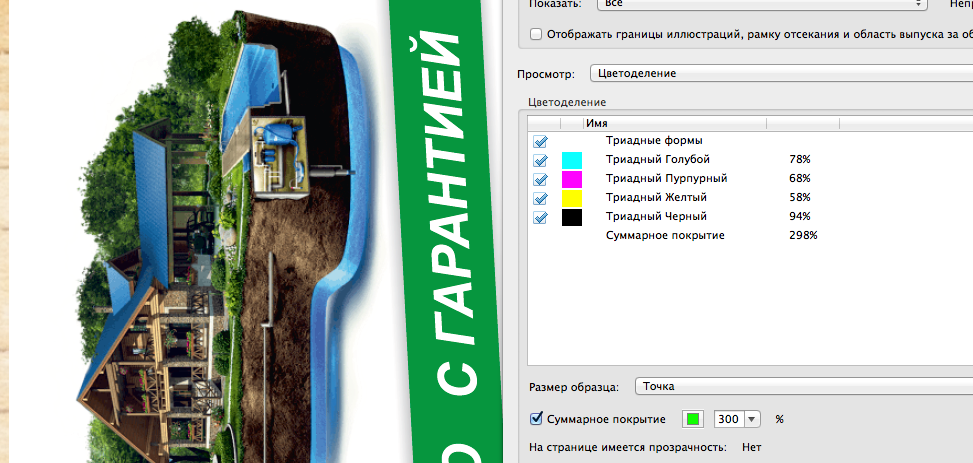Viewport: 973px width, 463px height.
Task: Click the 58% yellow value
Action: (x=800, y=197)
